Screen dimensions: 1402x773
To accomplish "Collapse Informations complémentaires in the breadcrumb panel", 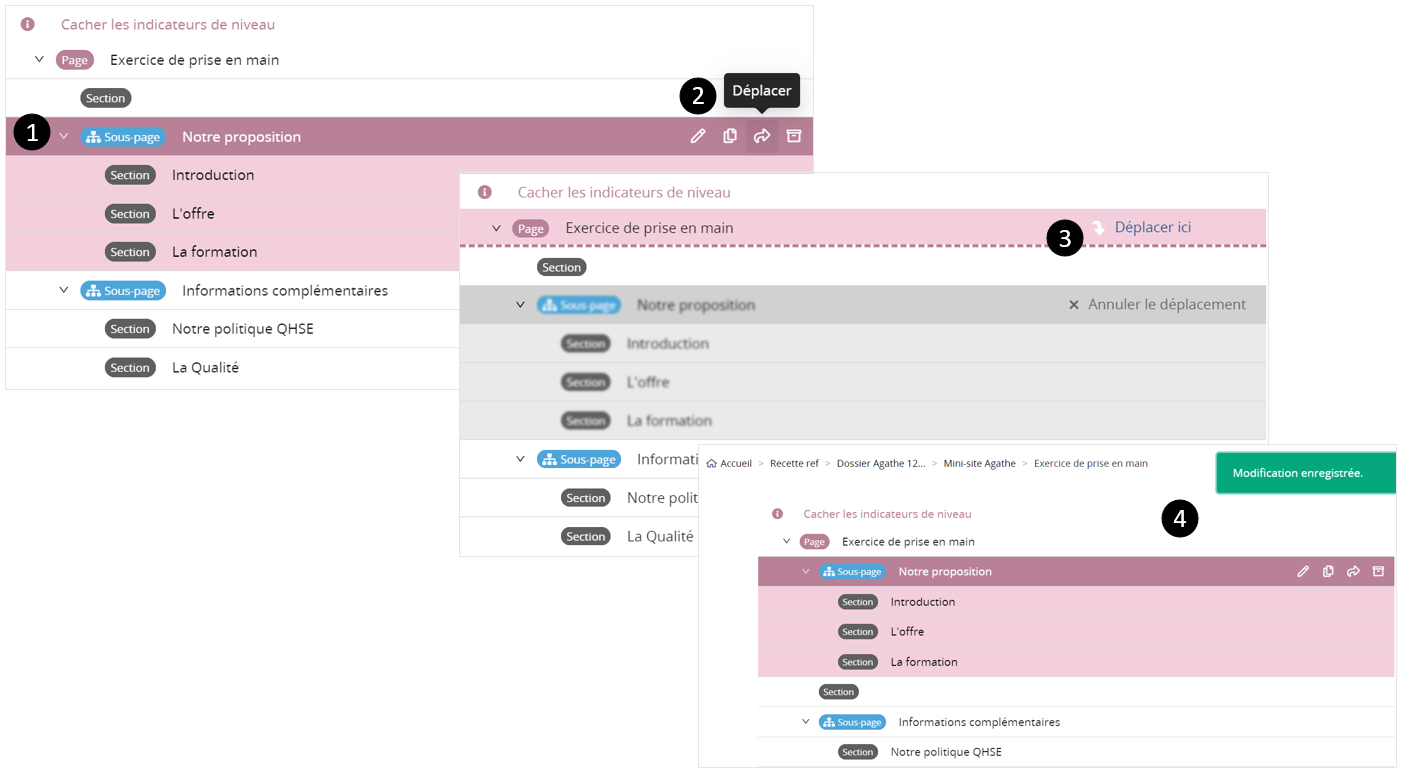I will pyautogui.click(x=806, y=721).
